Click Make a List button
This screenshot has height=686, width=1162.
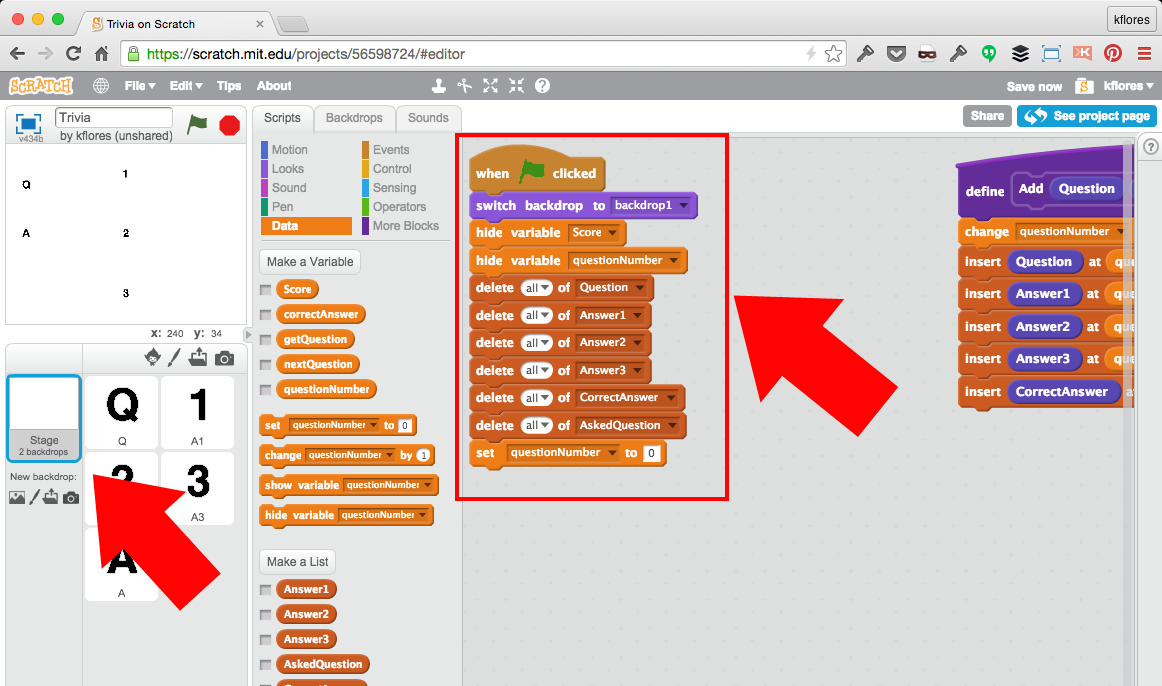297,562
